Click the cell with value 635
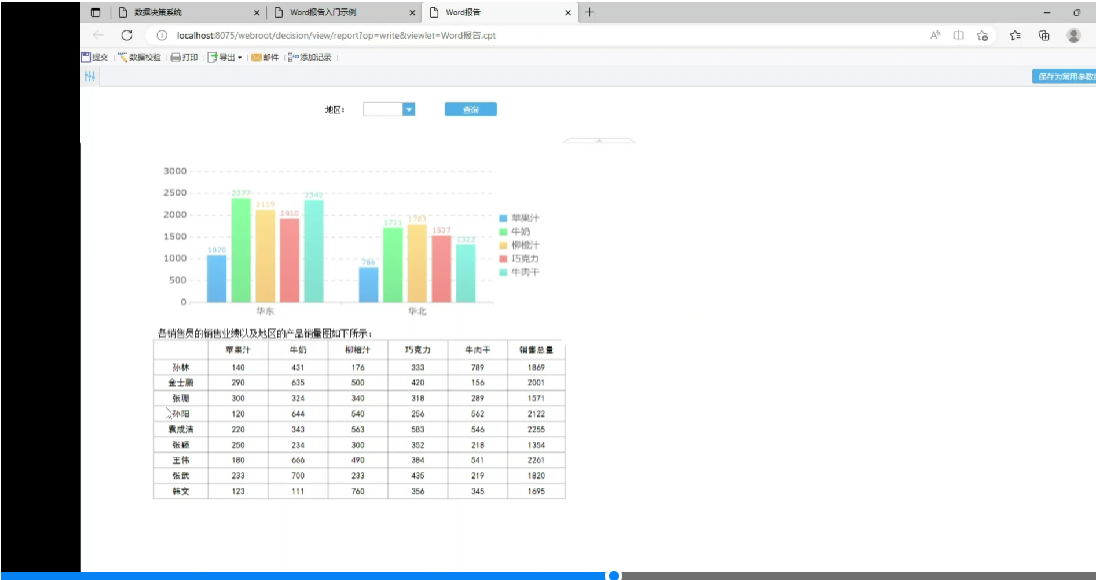The image size is (1096, 580). click(x=298, y=382)
